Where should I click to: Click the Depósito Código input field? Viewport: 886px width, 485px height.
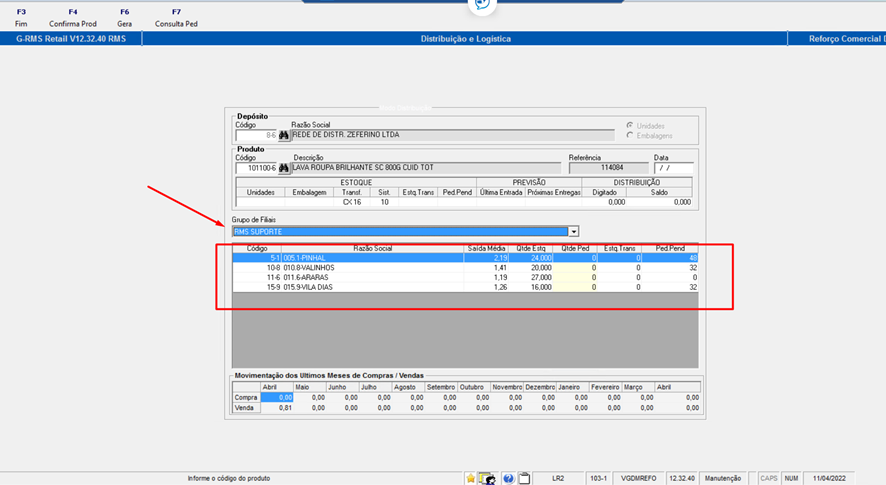(x=256, y=136)
